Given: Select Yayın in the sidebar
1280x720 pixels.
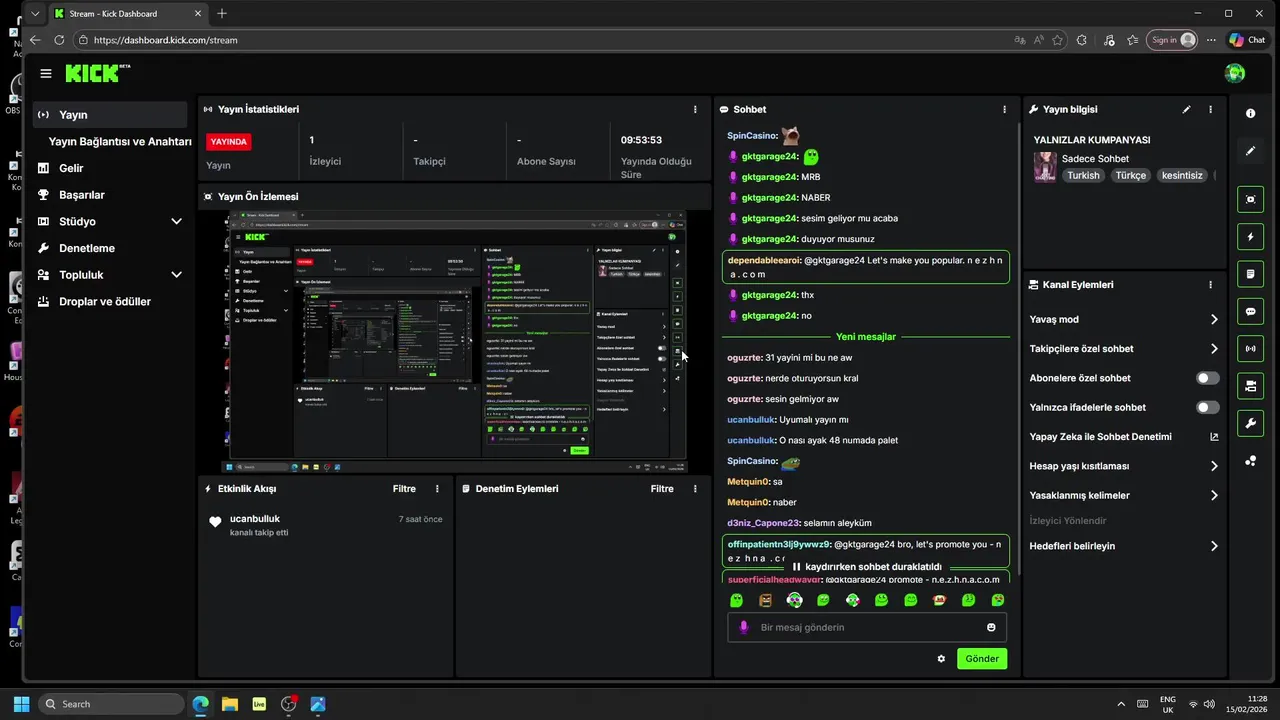Looking at the screenshot, I should tap(110, 115).
